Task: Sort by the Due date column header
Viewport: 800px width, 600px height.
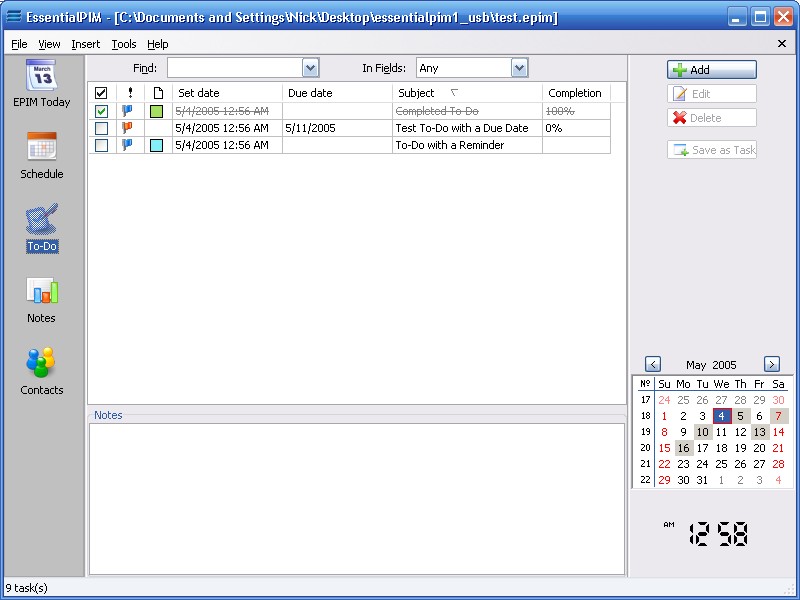Action: 337,93
